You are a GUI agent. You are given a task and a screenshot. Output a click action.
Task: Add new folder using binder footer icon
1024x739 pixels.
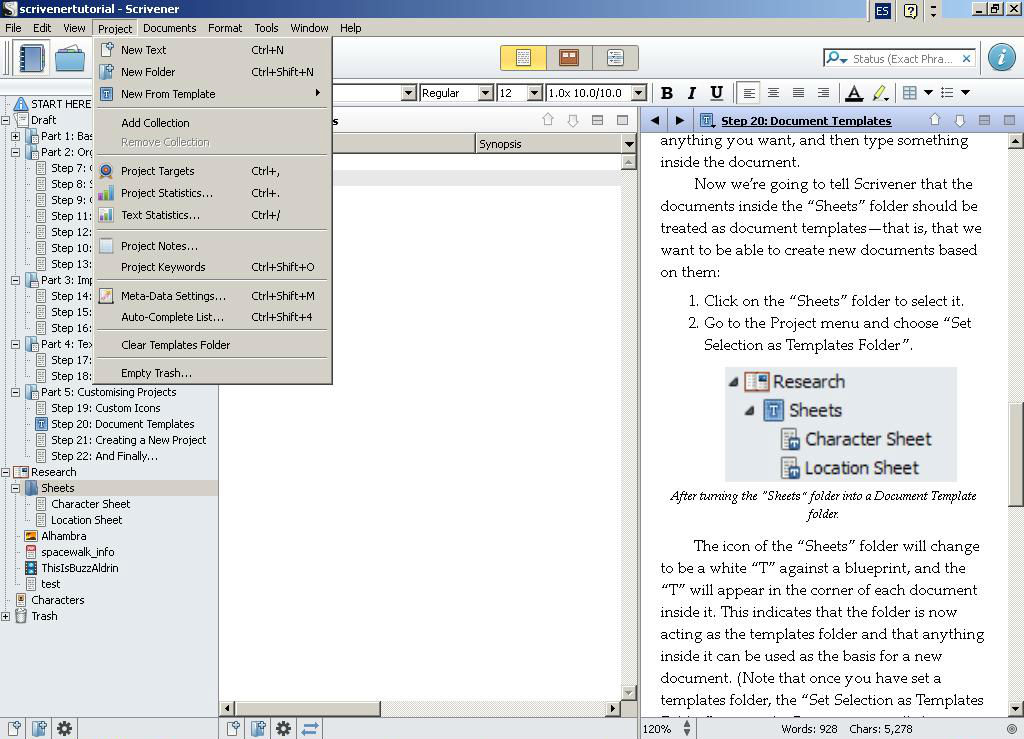(39, 729)
